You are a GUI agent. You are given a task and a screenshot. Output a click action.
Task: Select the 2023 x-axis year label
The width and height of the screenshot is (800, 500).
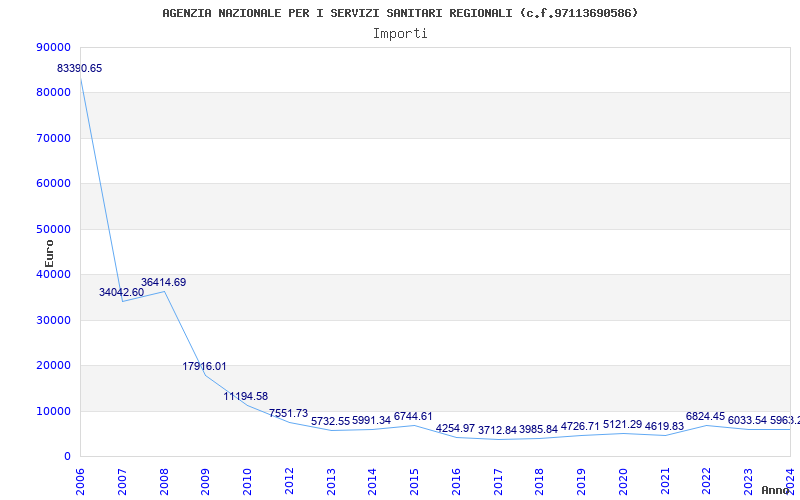[x=748, y=482]
